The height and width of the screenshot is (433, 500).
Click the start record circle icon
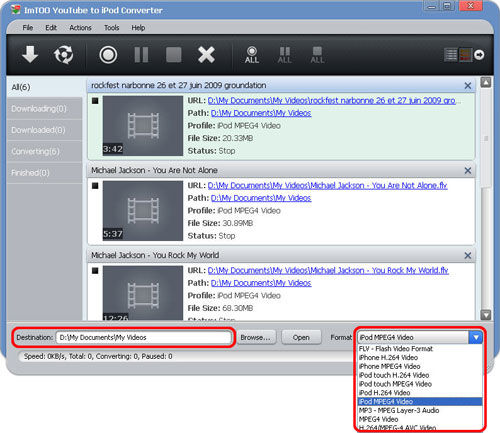click(x=108, y=55)
